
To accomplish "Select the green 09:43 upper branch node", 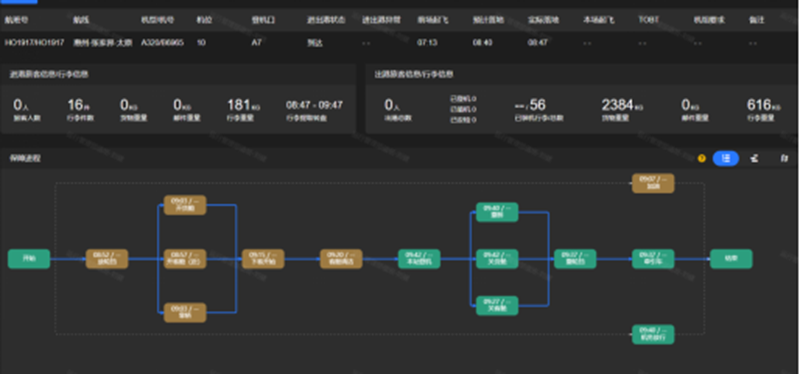I will [x=497, y=212].
